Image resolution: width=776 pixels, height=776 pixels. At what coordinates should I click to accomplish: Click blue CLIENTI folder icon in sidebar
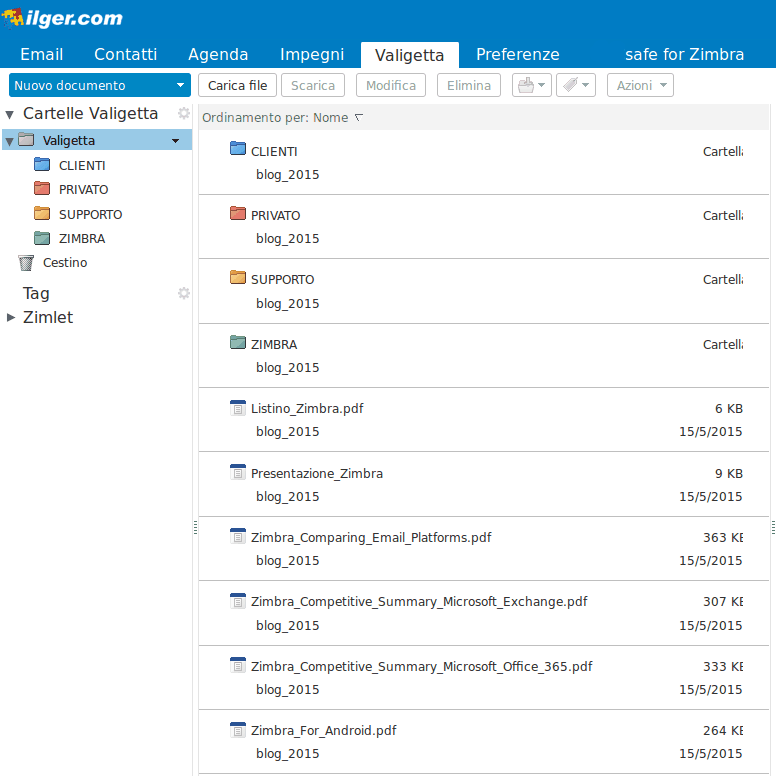[42, 164]
